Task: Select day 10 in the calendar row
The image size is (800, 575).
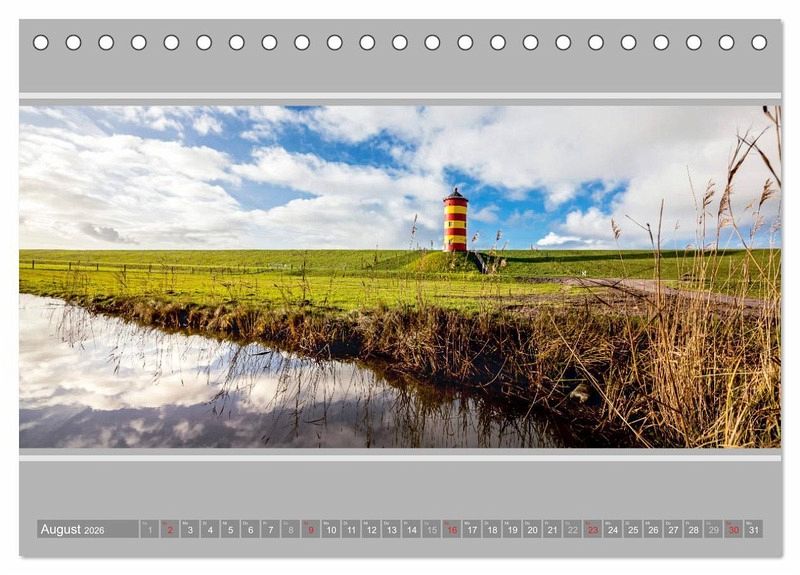Action: (330, 529)
